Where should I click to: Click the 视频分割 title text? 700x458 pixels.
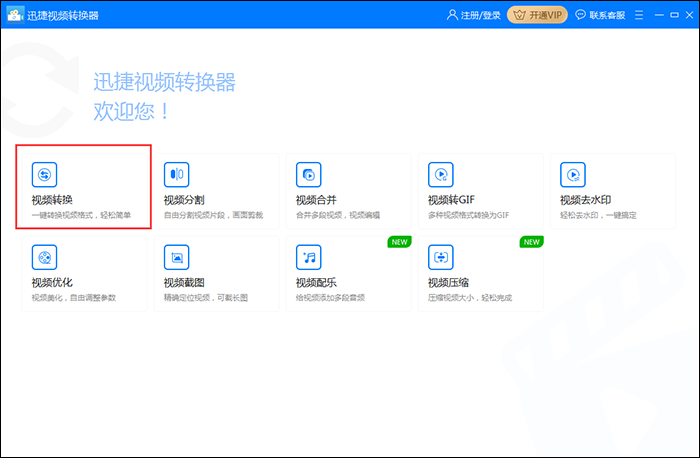(x=184, y=200)
